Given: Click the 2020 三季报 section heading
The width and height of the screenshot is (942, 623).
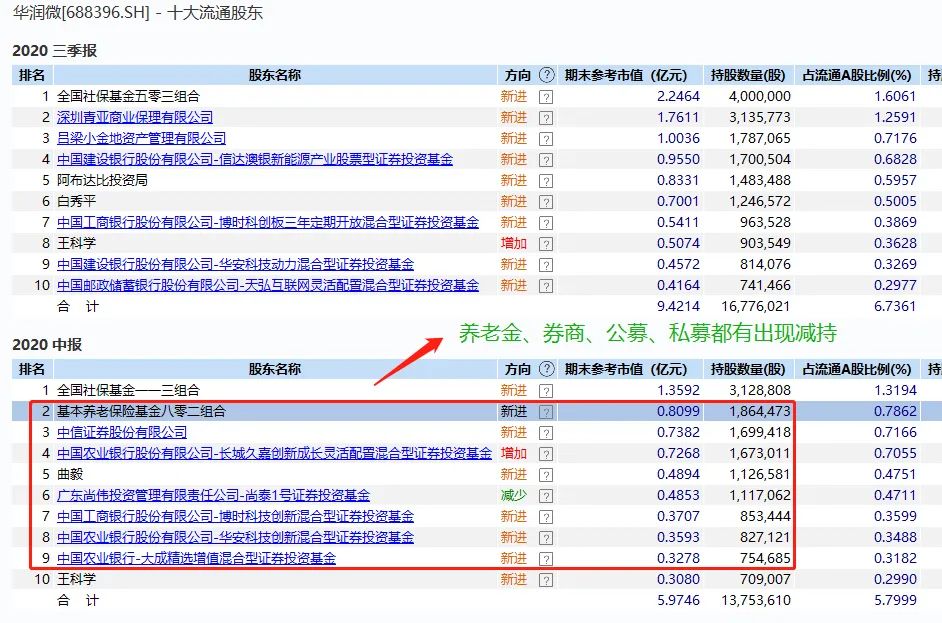Looking at the screenshot, I should click(x=55, y=51).
